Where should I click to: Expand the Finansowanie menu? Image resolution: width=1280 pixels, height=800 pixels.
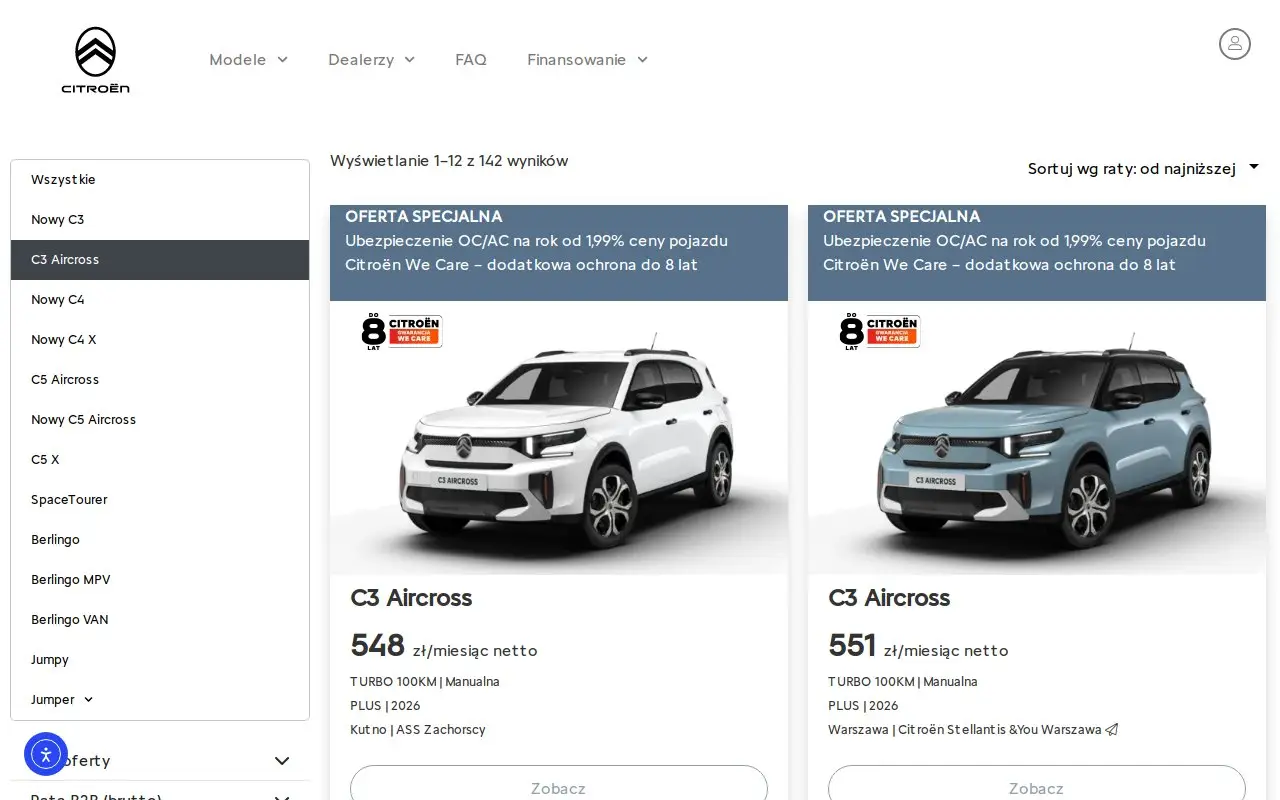(x=587, y=60)
